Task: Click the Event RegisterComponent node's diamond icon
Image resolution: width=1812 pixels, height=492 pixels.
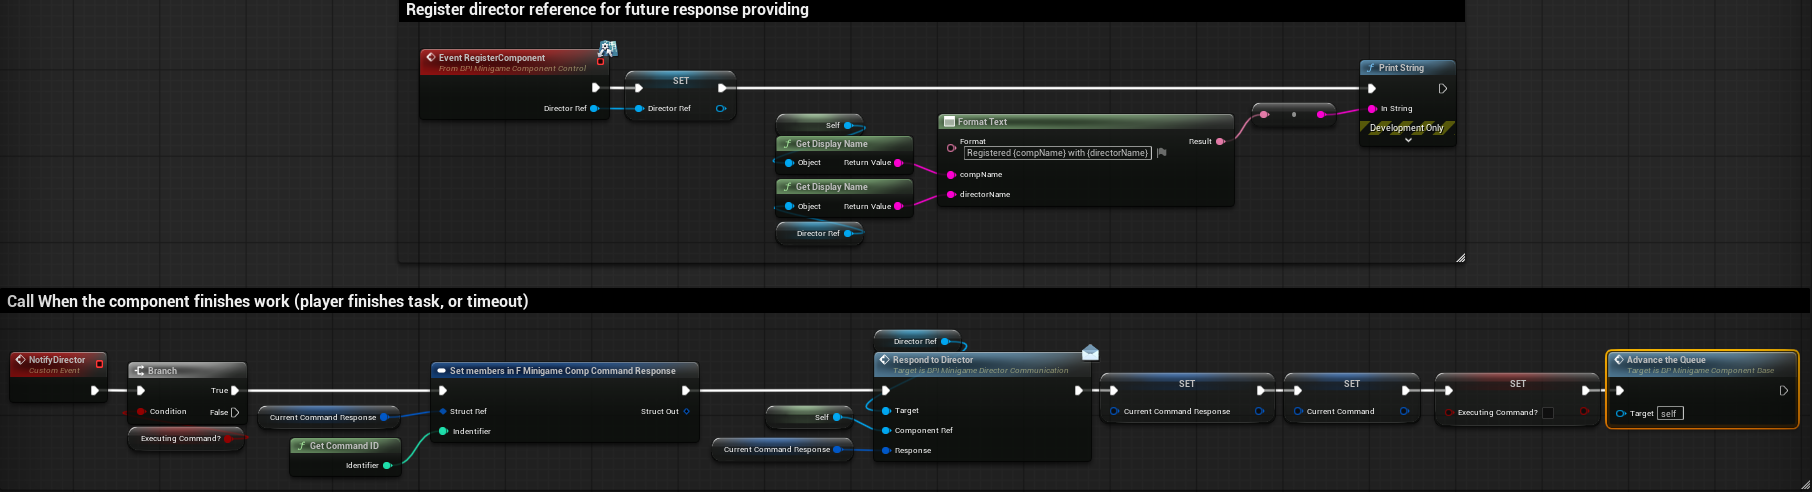Action: click(430, 58)
